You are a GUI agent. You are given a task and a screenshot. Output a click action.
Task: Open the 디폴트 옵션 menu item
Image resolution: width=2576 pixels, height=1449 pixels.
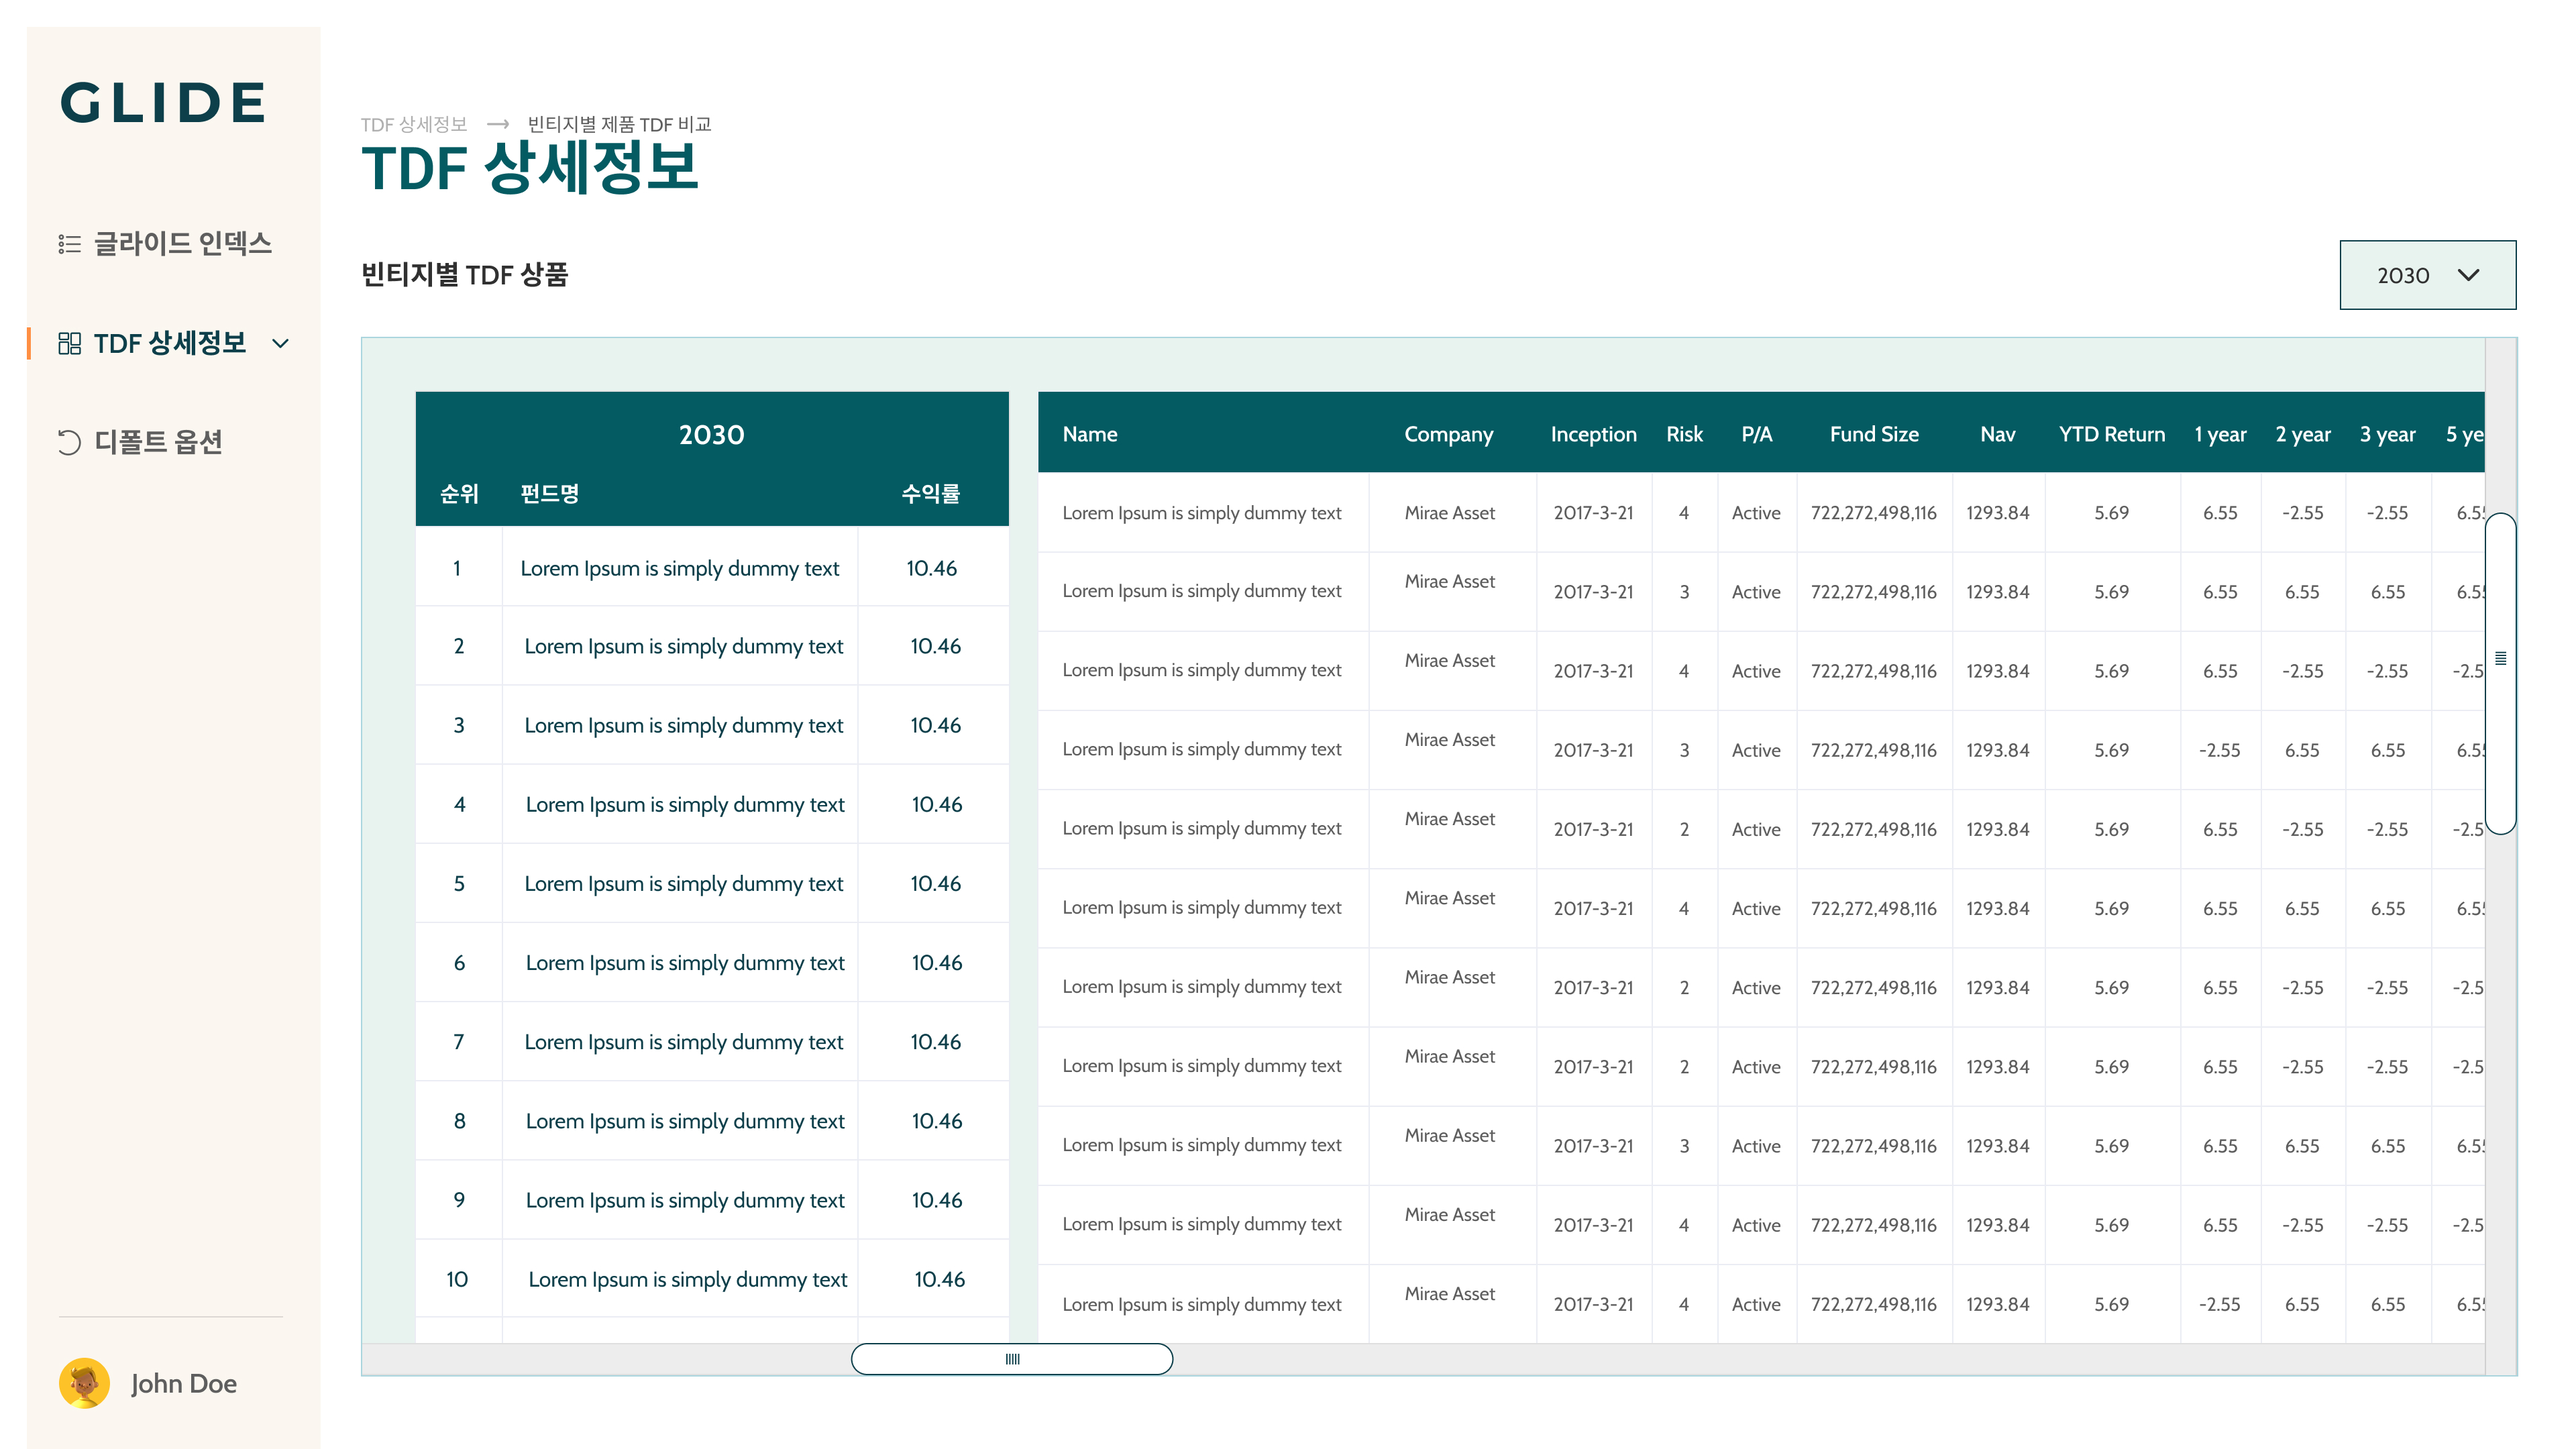point(158,442)
